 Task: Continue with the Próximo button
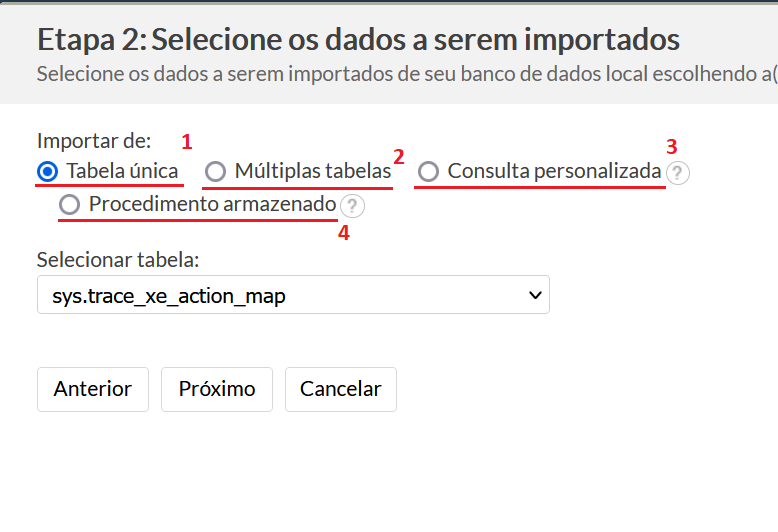(217, 390)
